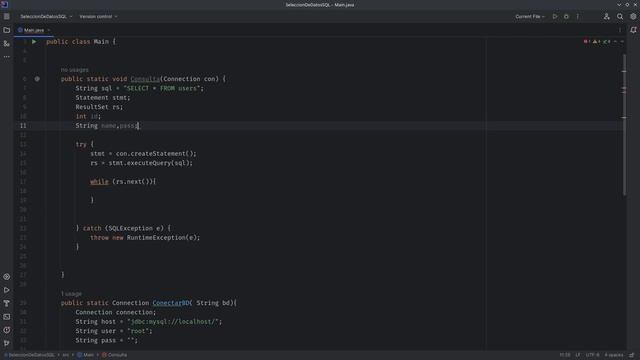Click the 'int id;' declaration

(88, 116)
